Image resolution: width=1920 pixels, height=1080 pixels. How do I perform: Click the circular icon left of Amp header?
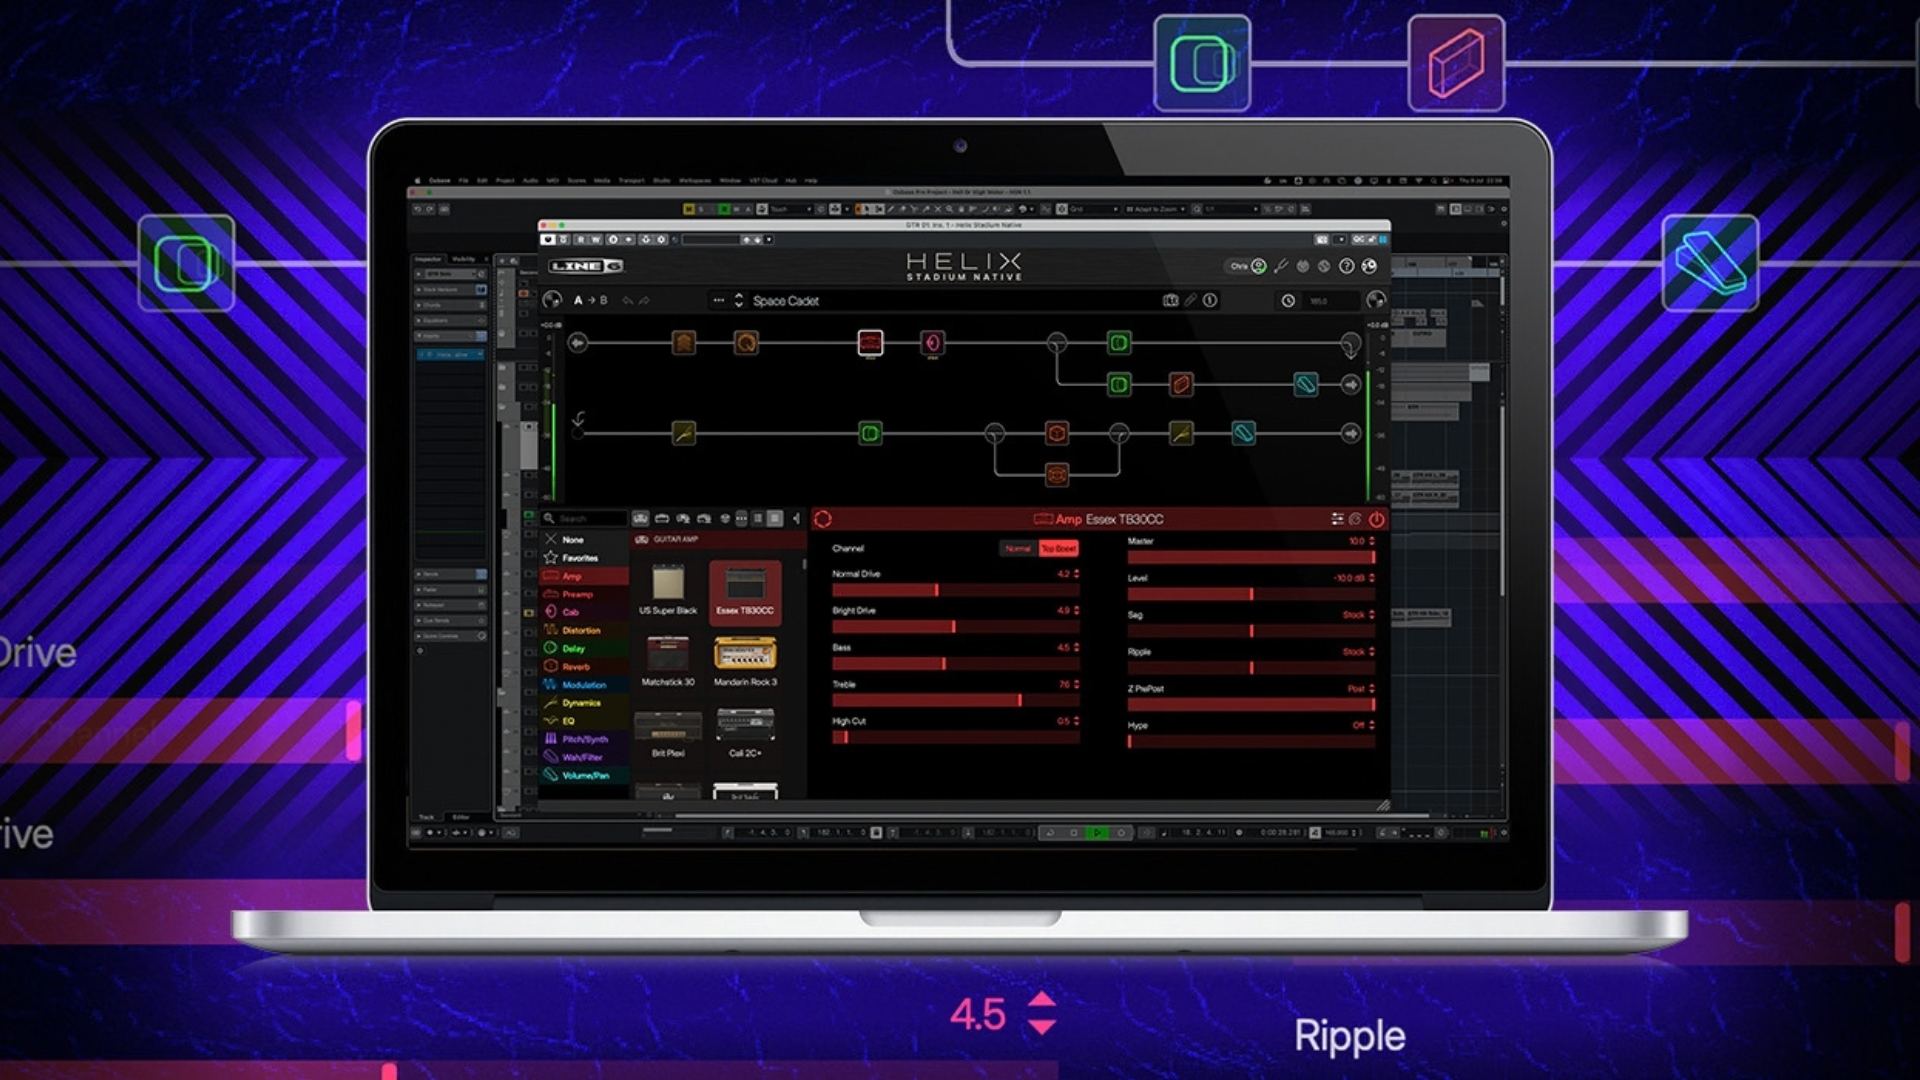coord(823,519)
